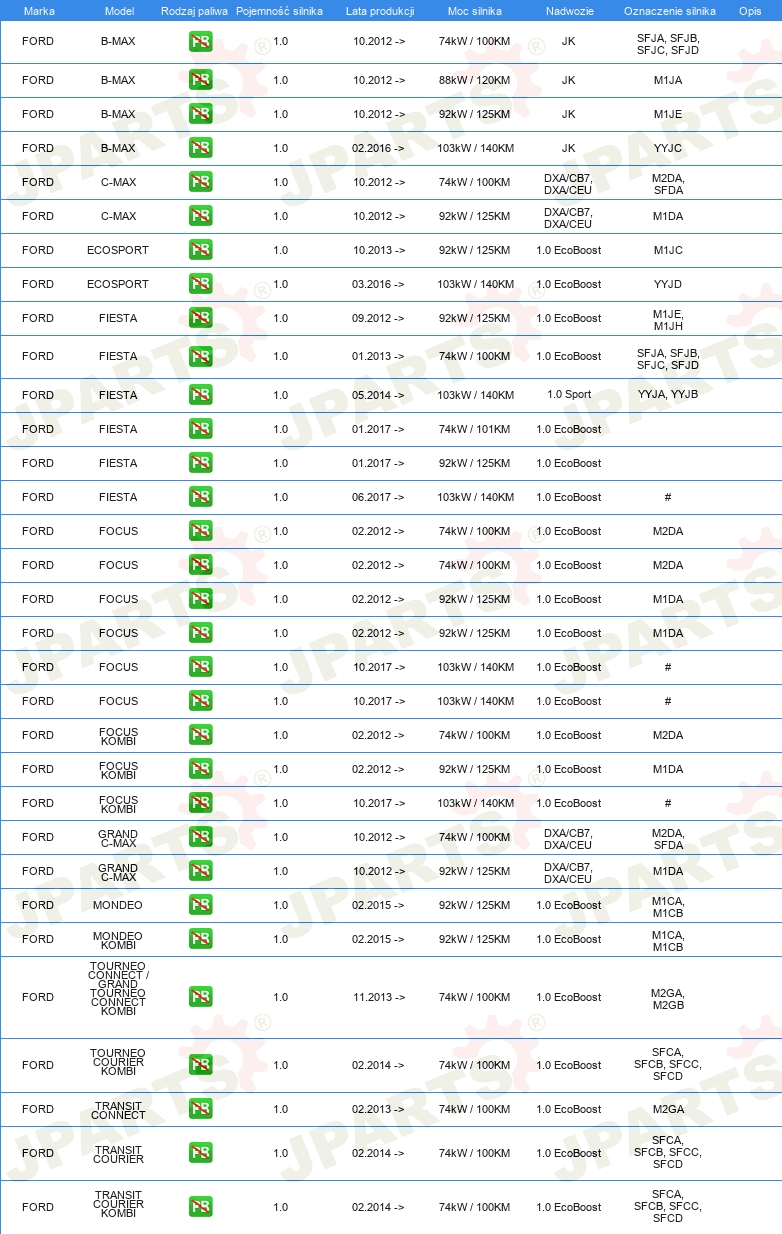Viewport: 782px width, 1234px height.
Task: Click the Marka column header
Action: (x=39, y=10)
